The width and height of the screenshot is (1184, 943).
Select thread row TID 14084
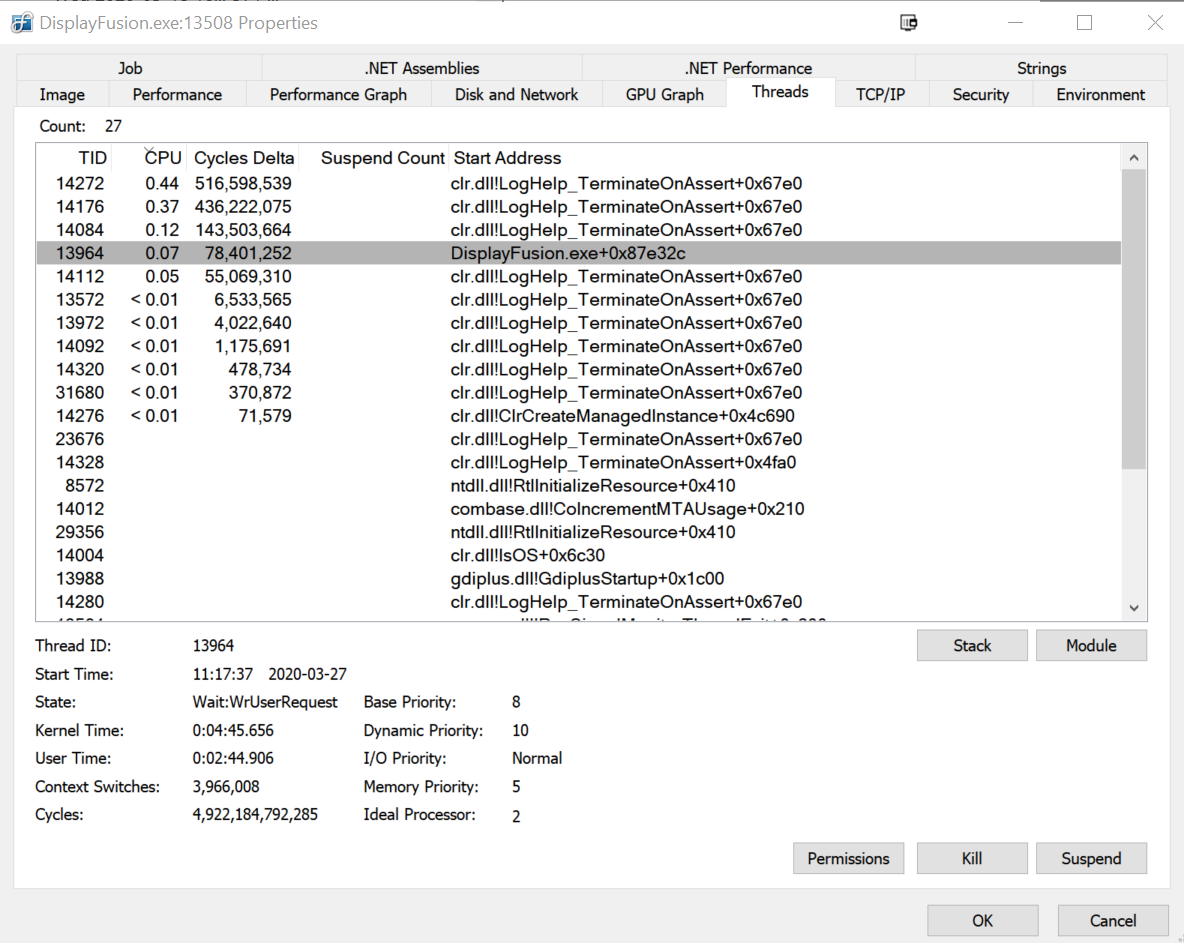(x=578, y=230)
